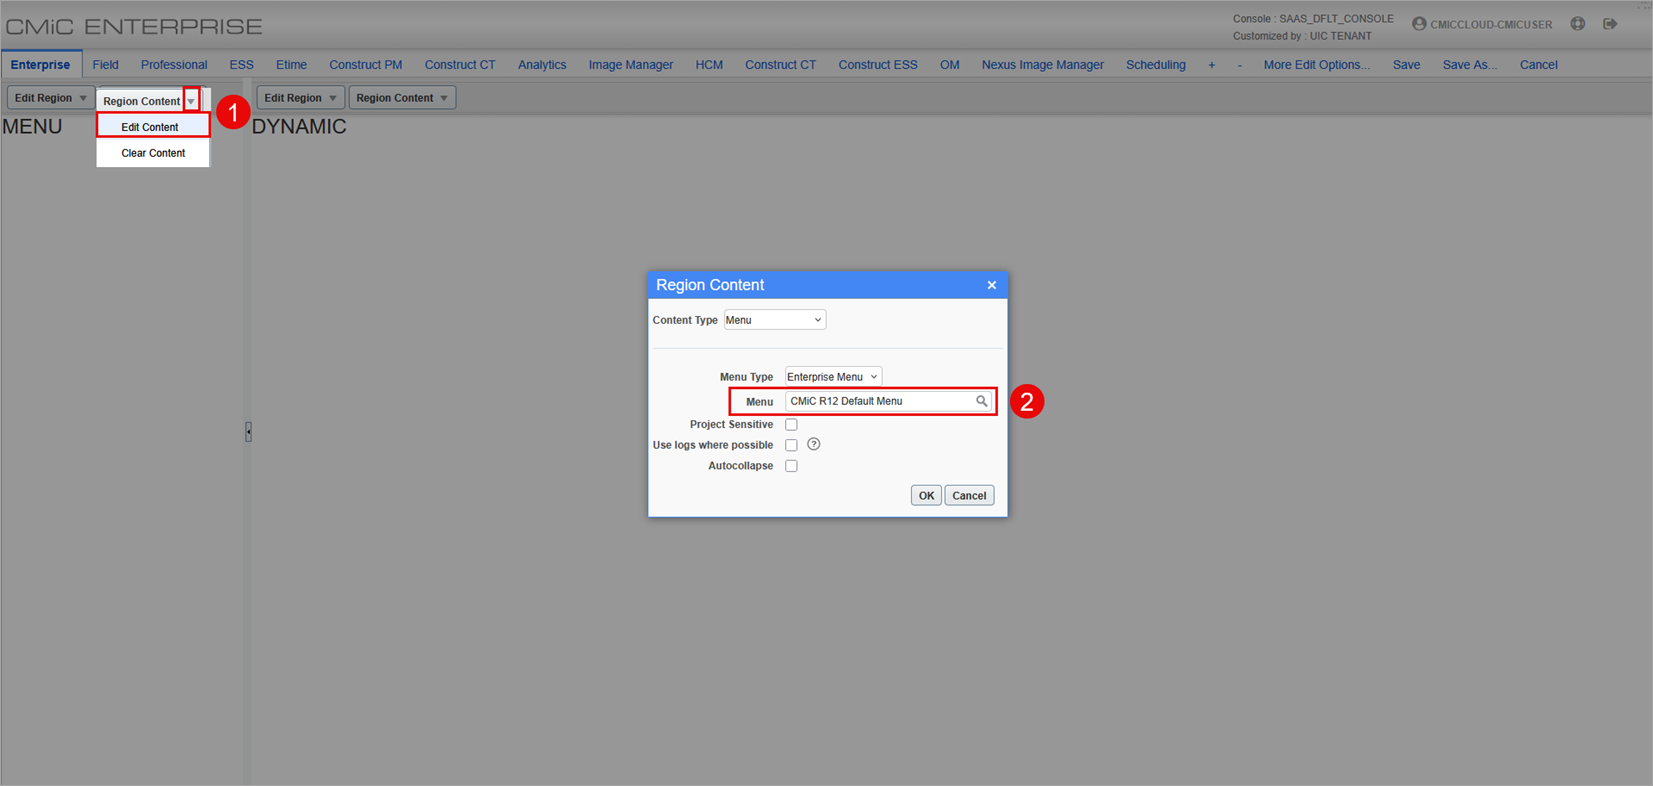1653x786 pixels.
Task: Open the Content Type dropdown
Action: coord(774,320)
